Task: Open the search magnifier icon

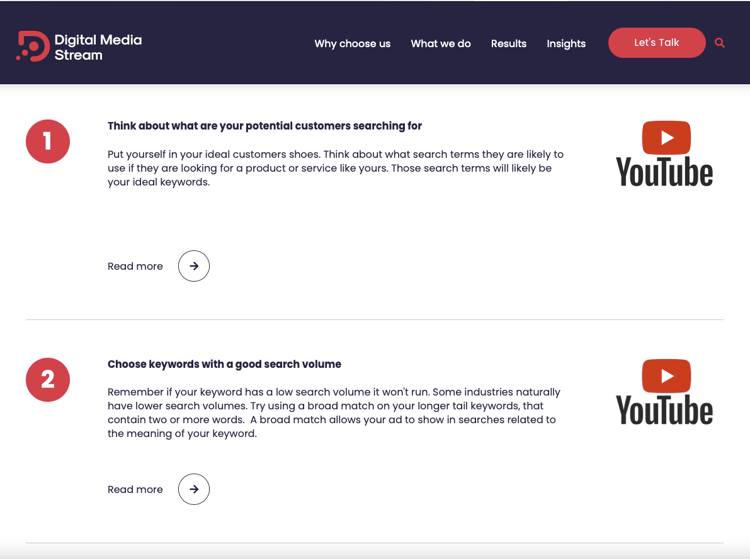Action: (x=719, y=43)
